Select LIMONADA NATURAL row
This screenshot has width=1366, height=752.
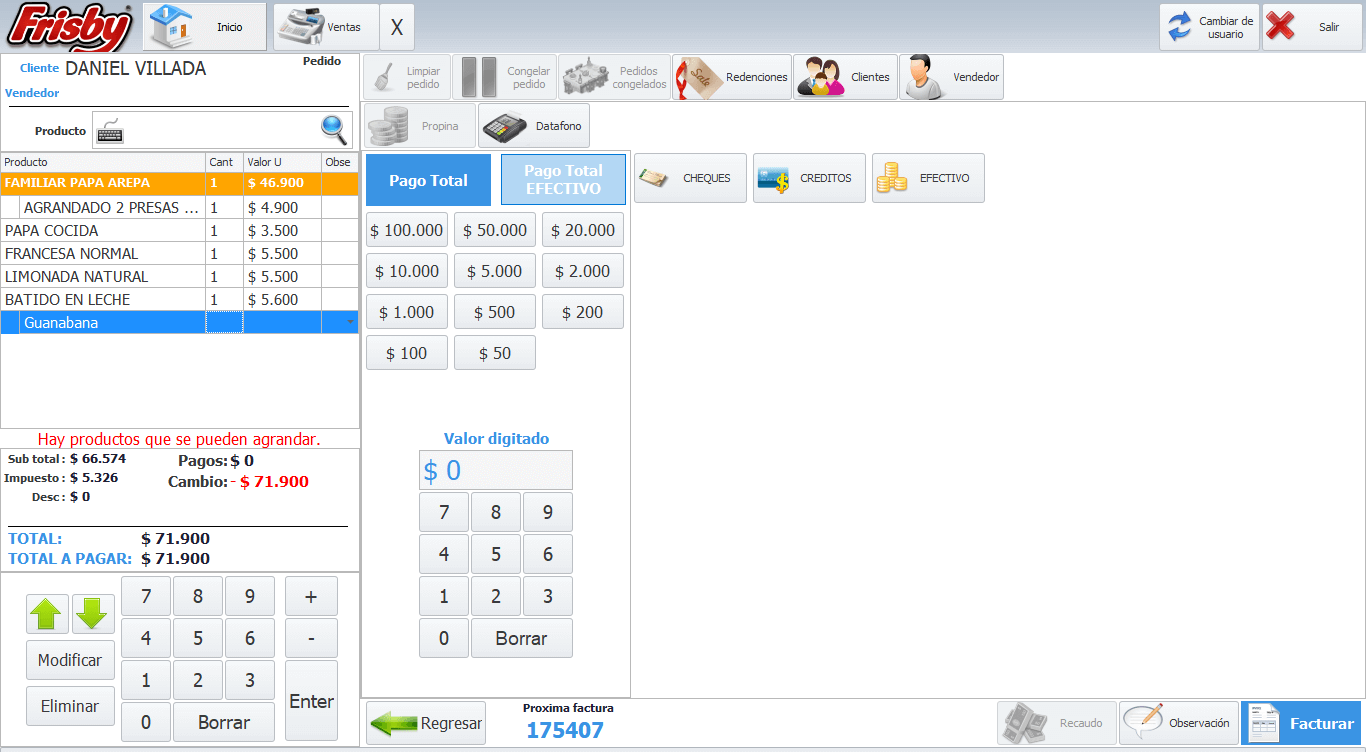(x=179, y=276)
